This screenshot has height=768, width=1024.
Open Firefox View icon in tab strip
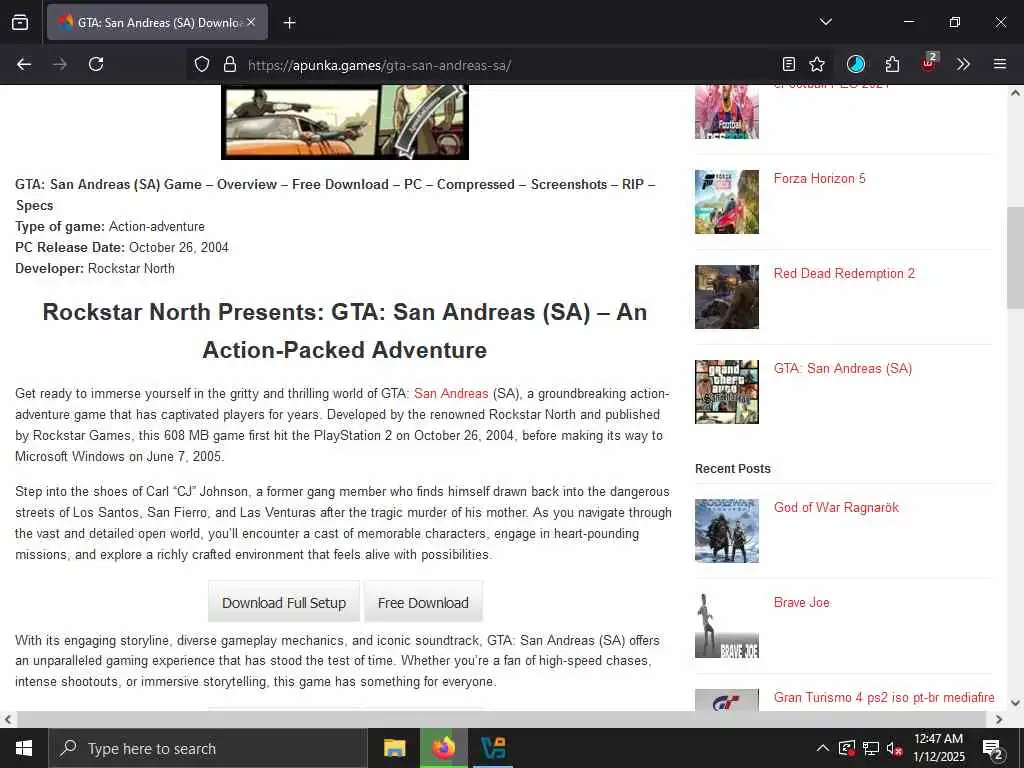(20, 23)
